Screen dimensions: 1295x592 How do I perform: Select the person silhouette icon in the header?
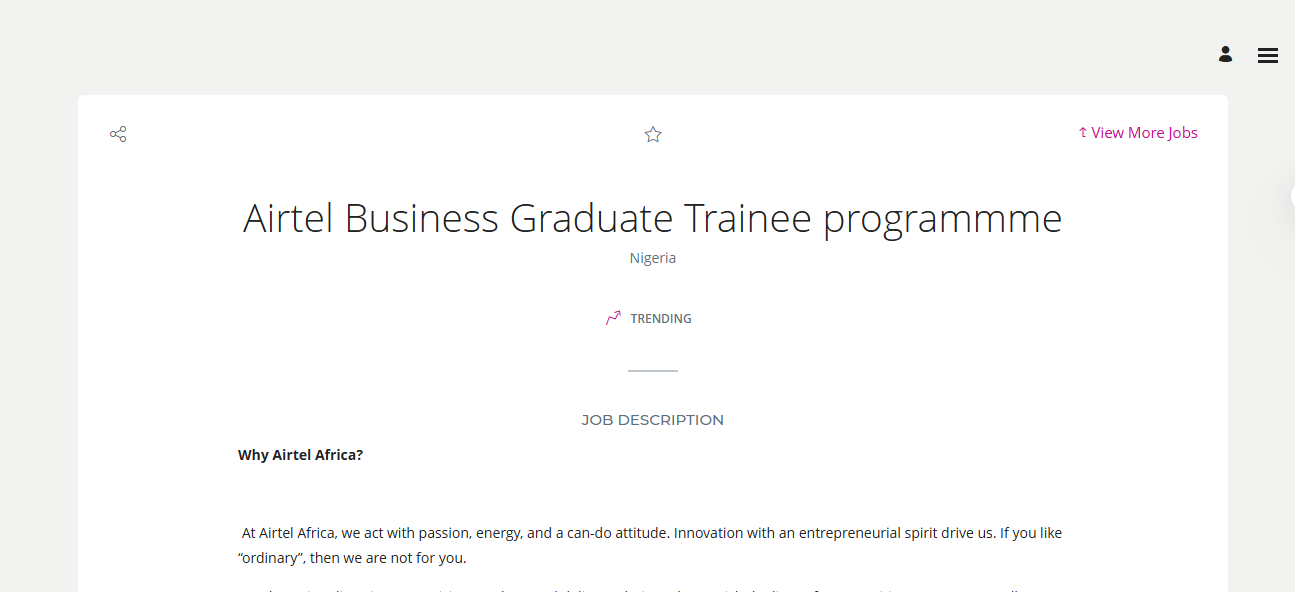coord(1225,54)
